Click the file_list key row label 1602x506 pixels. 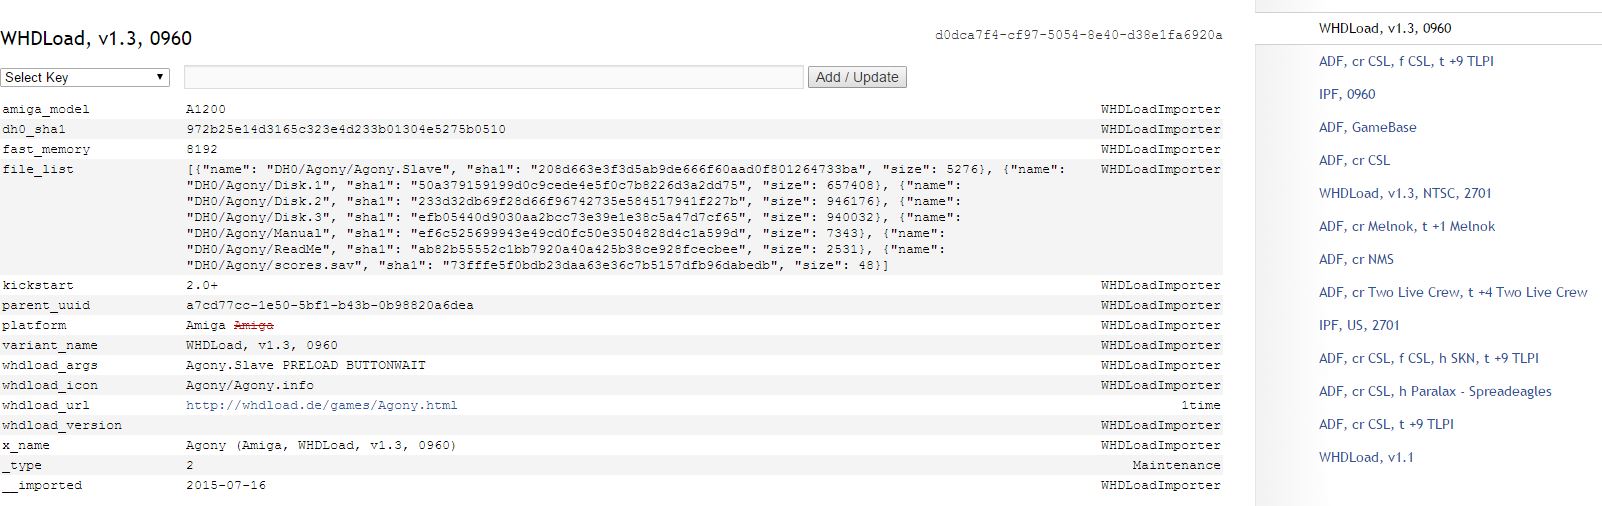coord(38,169)
